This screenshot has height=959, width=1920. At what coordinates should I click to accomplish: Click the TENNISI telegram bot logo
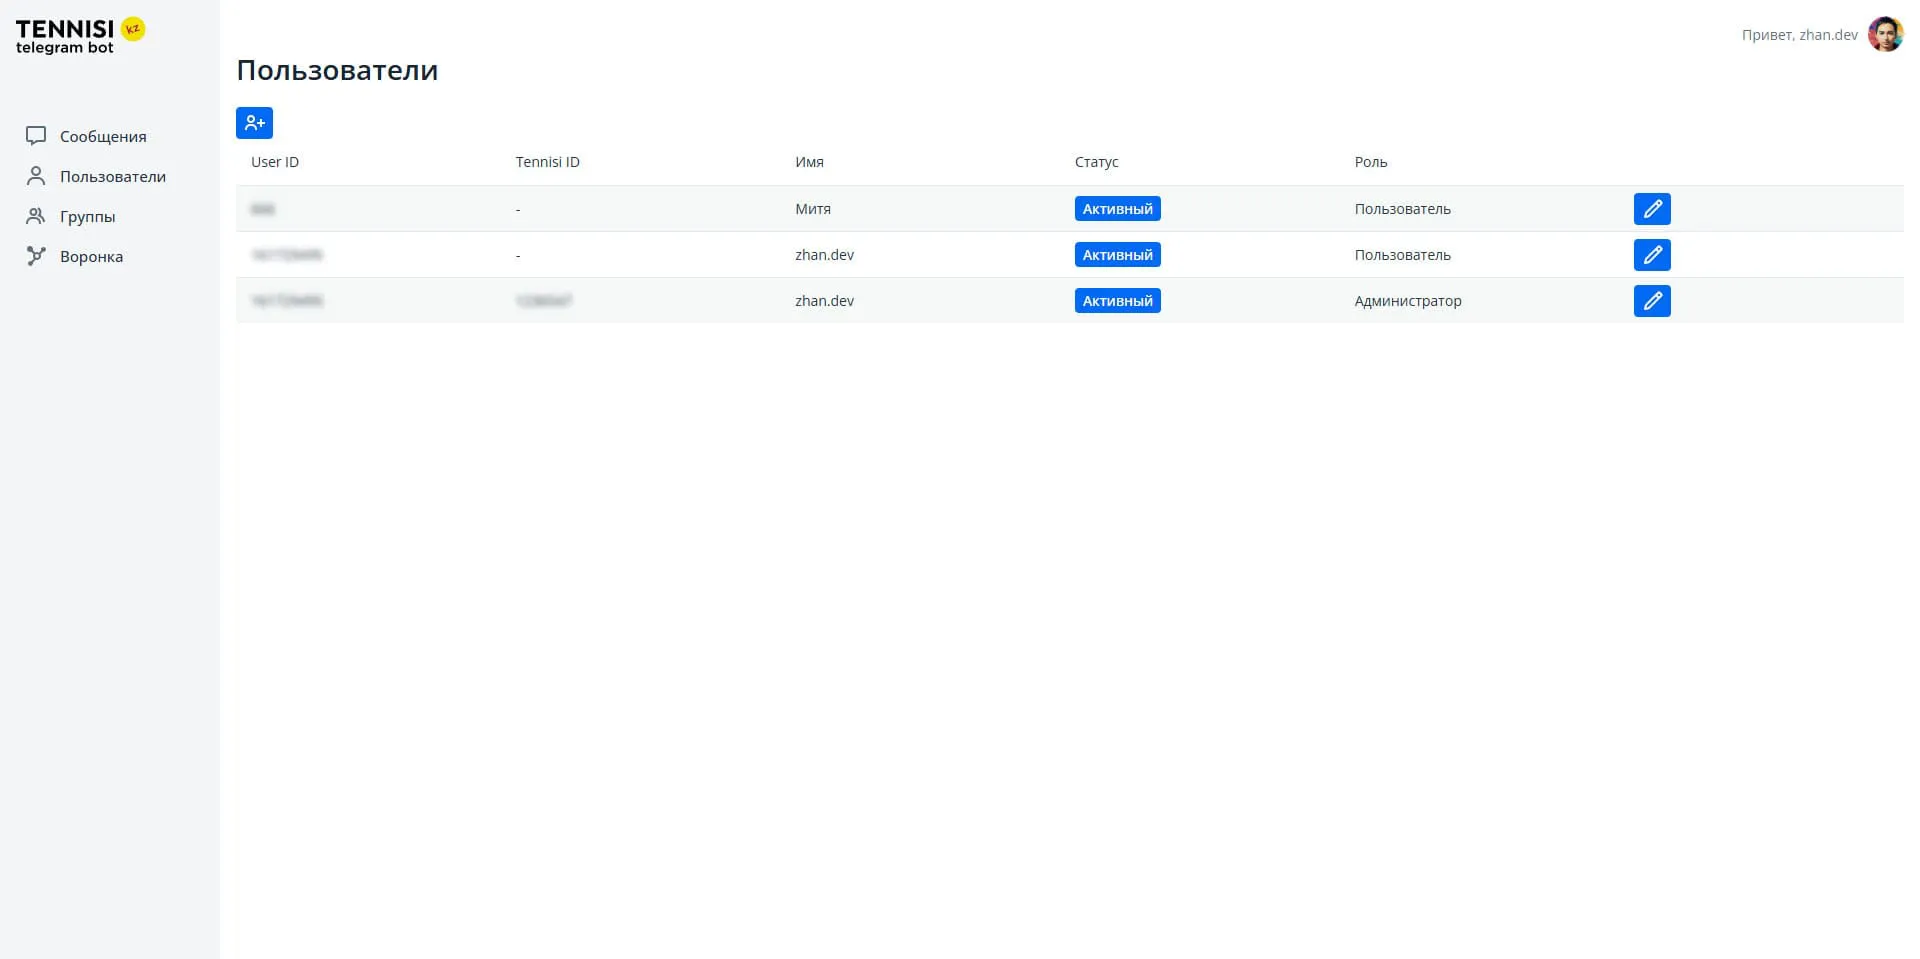[66, 36]
